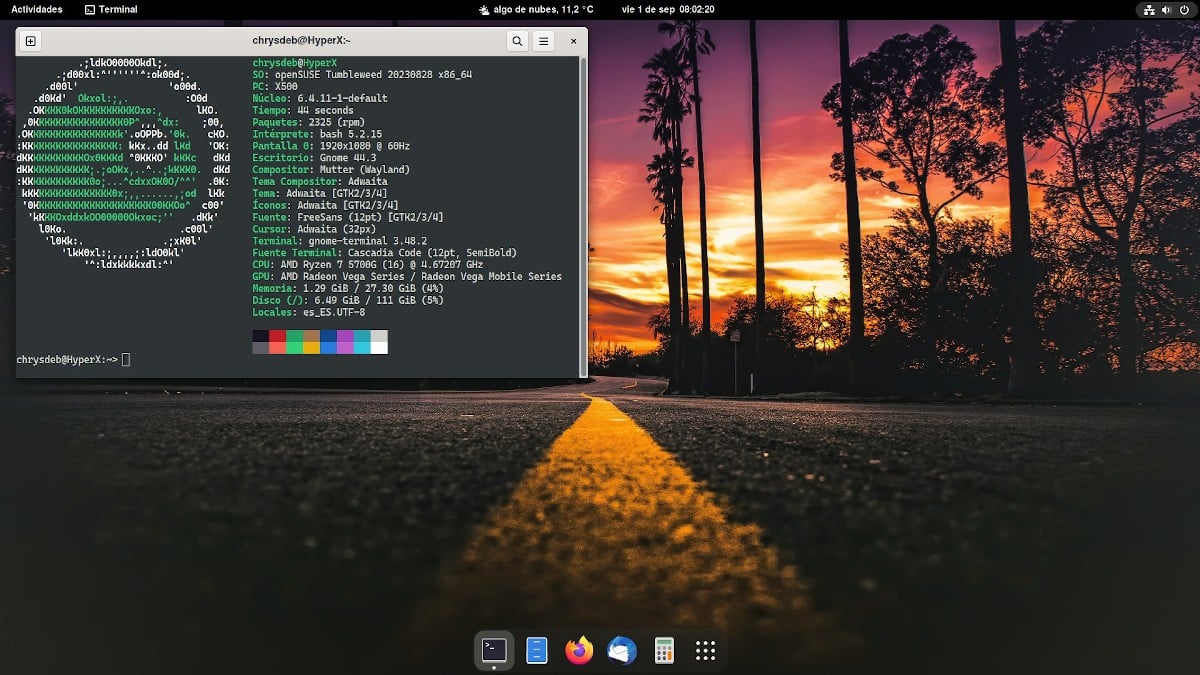1200x675 pixels.
Task: Open the Terminal app menu in top bar
Action: (x=111, y=9)
